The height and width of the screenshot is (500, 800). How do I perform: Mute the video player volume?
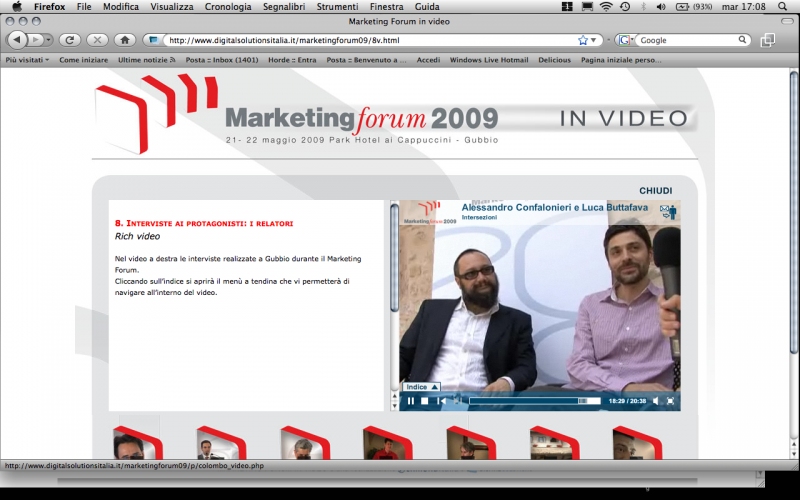656,401
